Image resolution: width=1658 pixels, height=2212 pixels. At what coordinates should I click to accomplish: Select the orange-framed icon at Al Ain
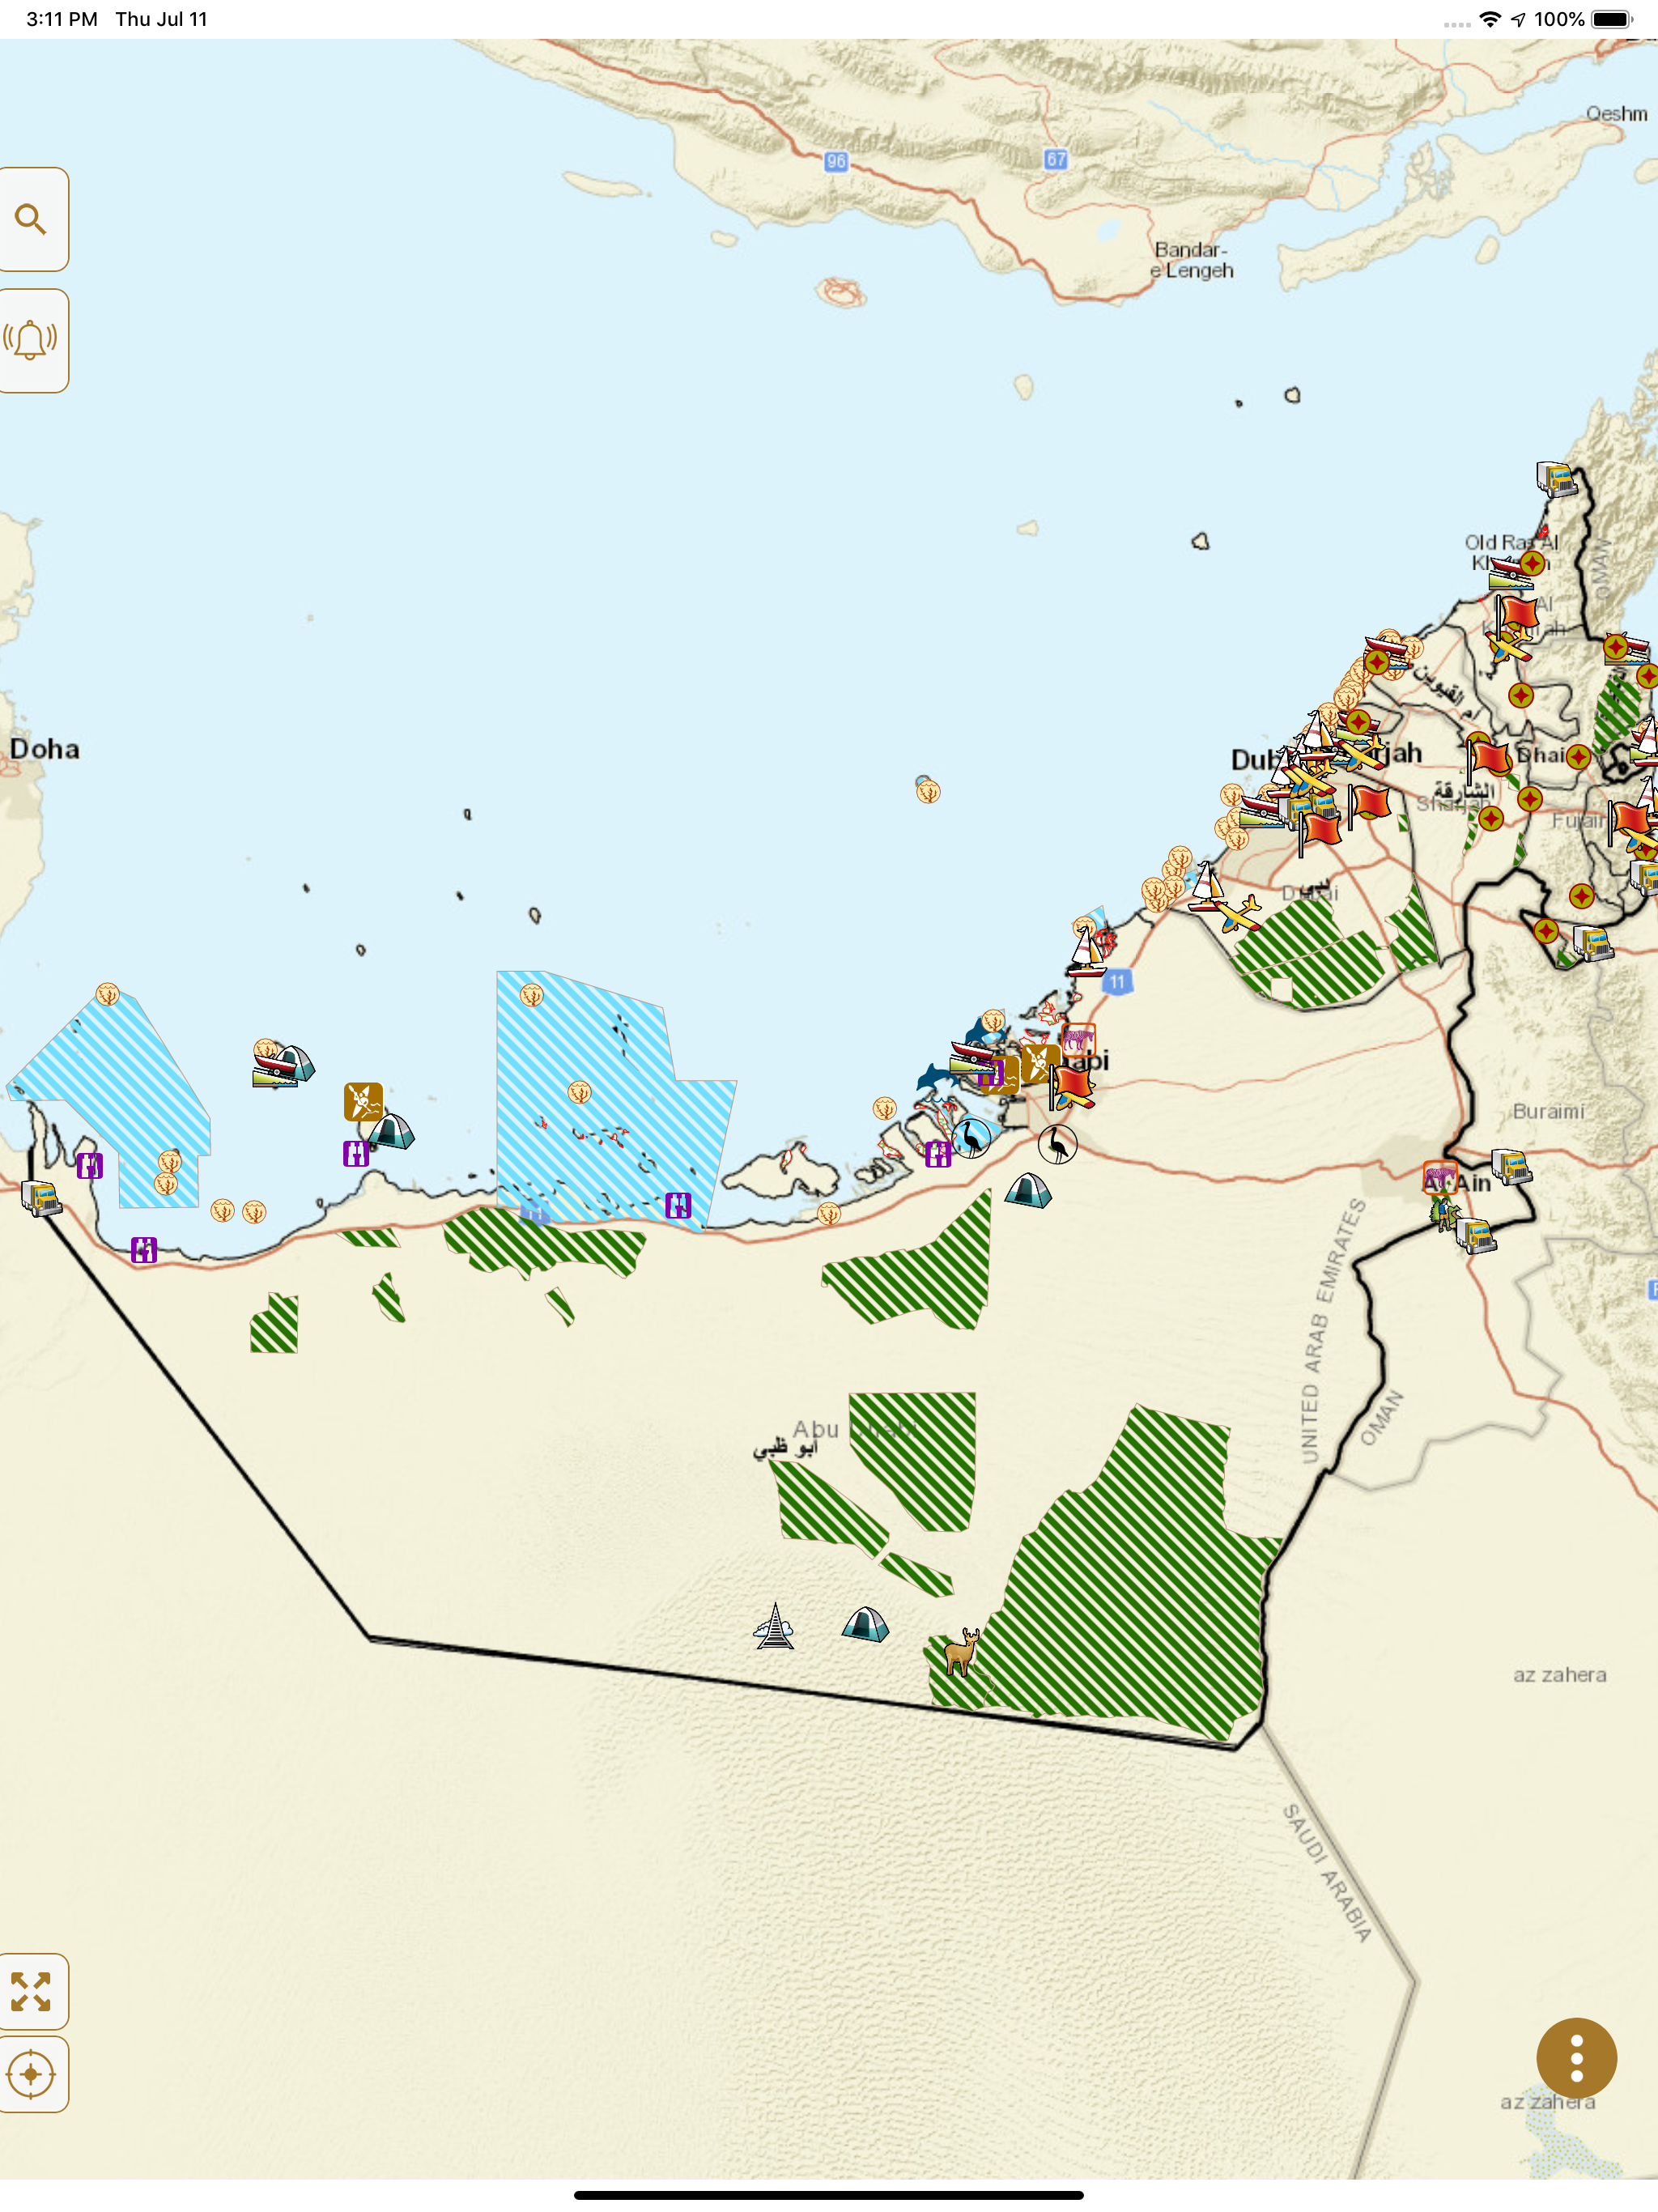(x=1440, y=1178)
